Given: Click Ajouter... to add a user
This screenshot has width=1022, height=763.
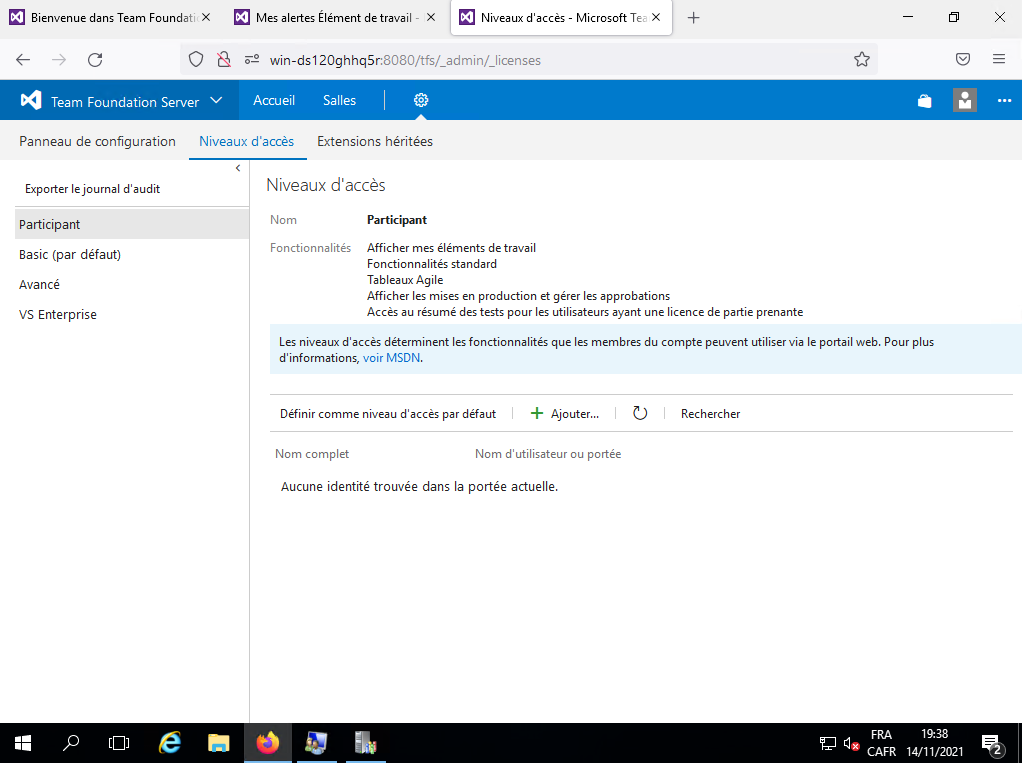Looking at the screenshot, I should point(565,414).
